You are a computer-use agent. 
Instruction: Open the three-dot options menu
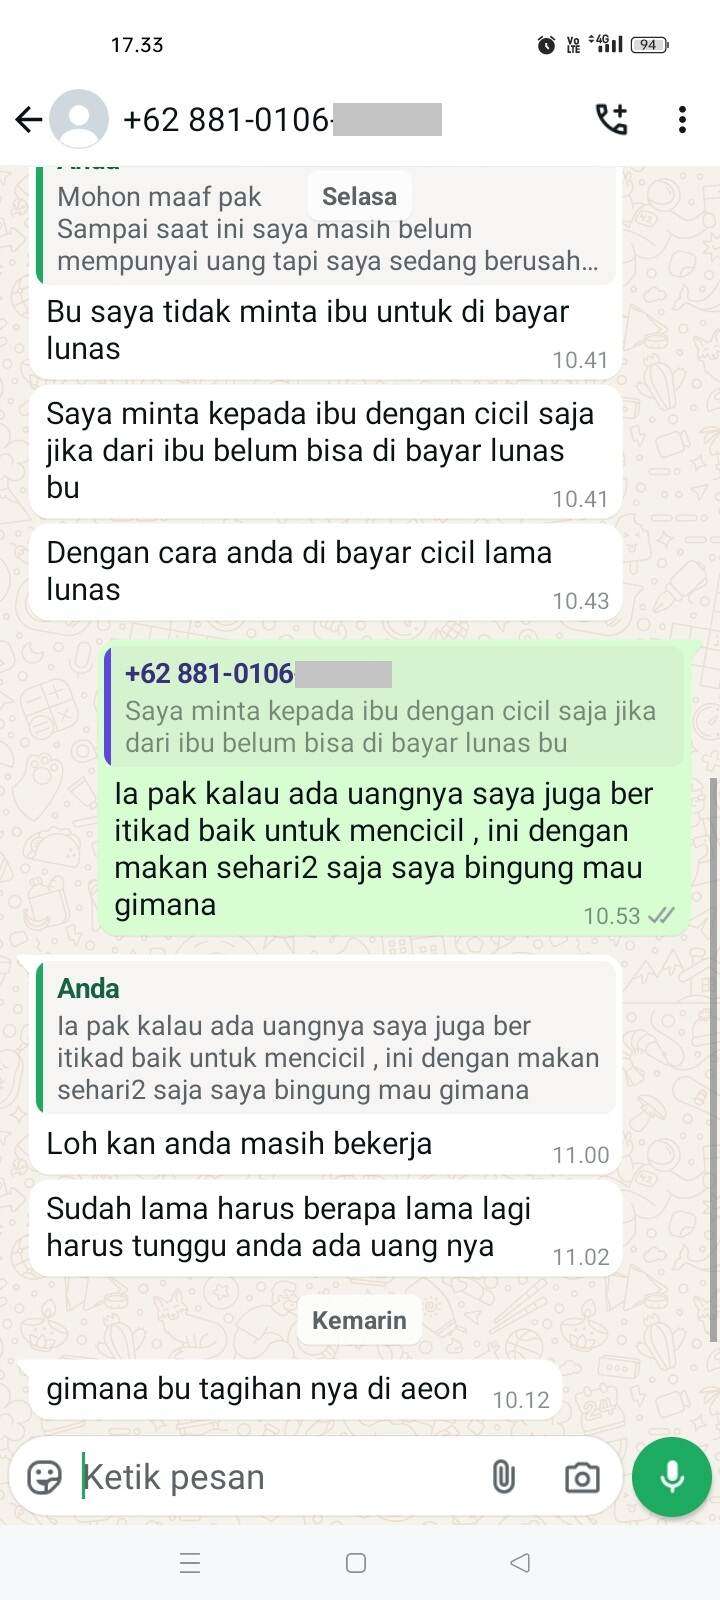[x=682, y=120]
